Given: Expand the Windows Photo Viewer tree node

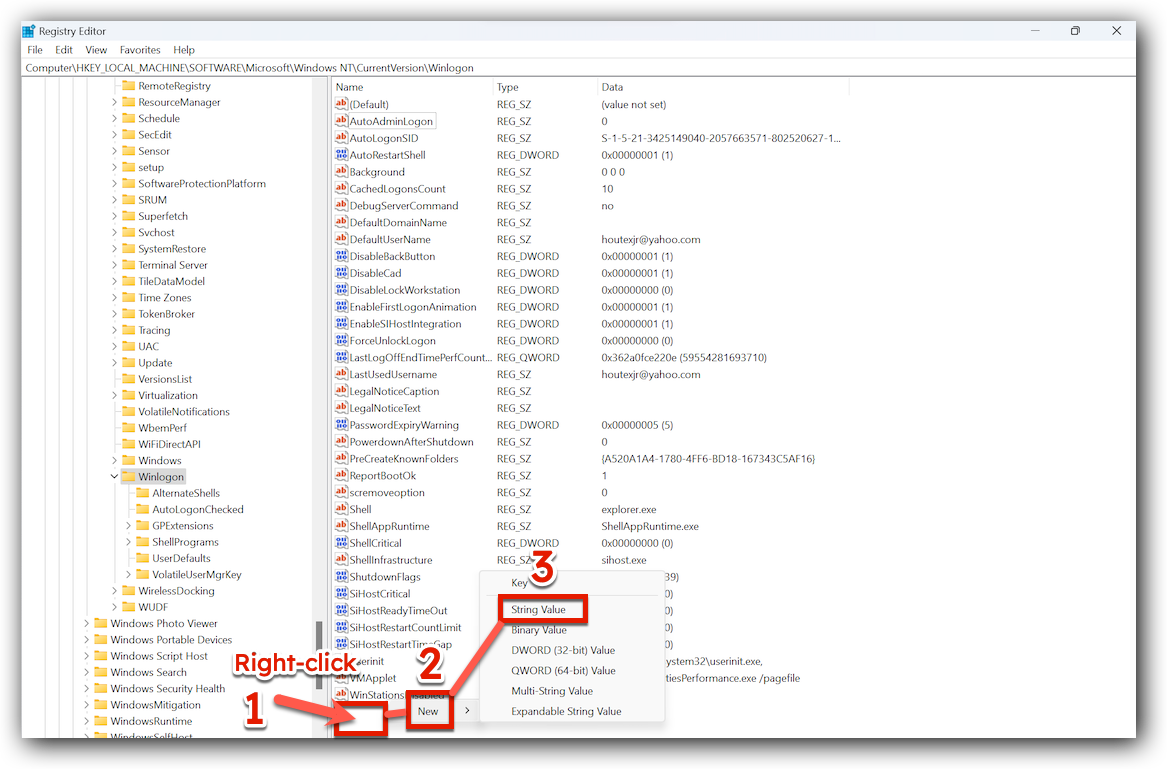Looking at the screenshot, I should tap(86, 623).
